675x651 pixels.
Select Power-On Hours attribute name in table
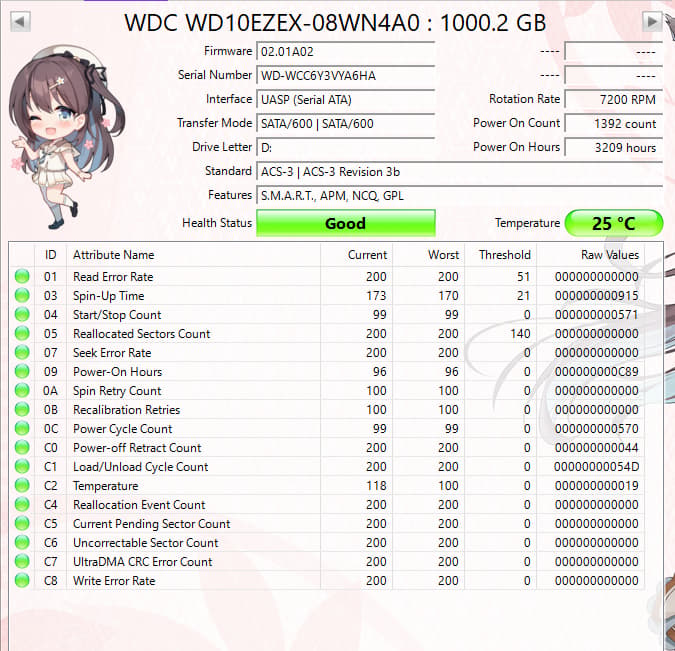[x=118, y=372]
